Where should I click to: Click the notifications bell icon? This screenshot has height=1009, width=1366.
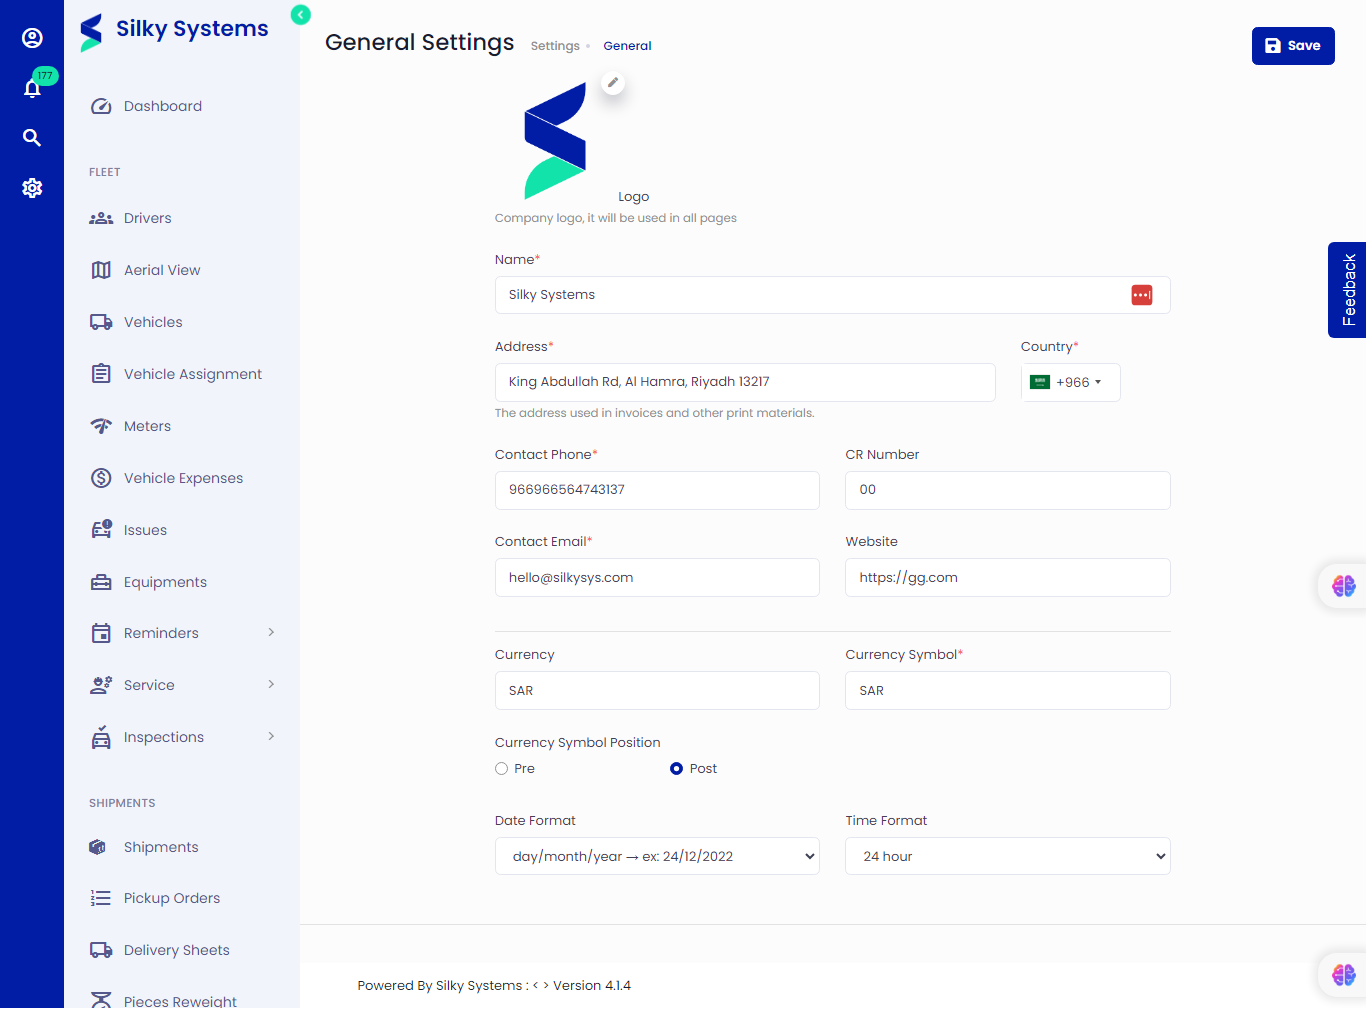[x=32, y=89]
